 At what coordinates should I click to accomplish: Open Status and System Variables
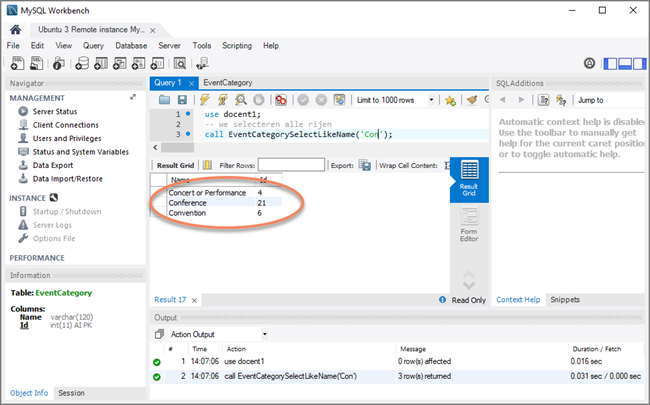(80, 152)
